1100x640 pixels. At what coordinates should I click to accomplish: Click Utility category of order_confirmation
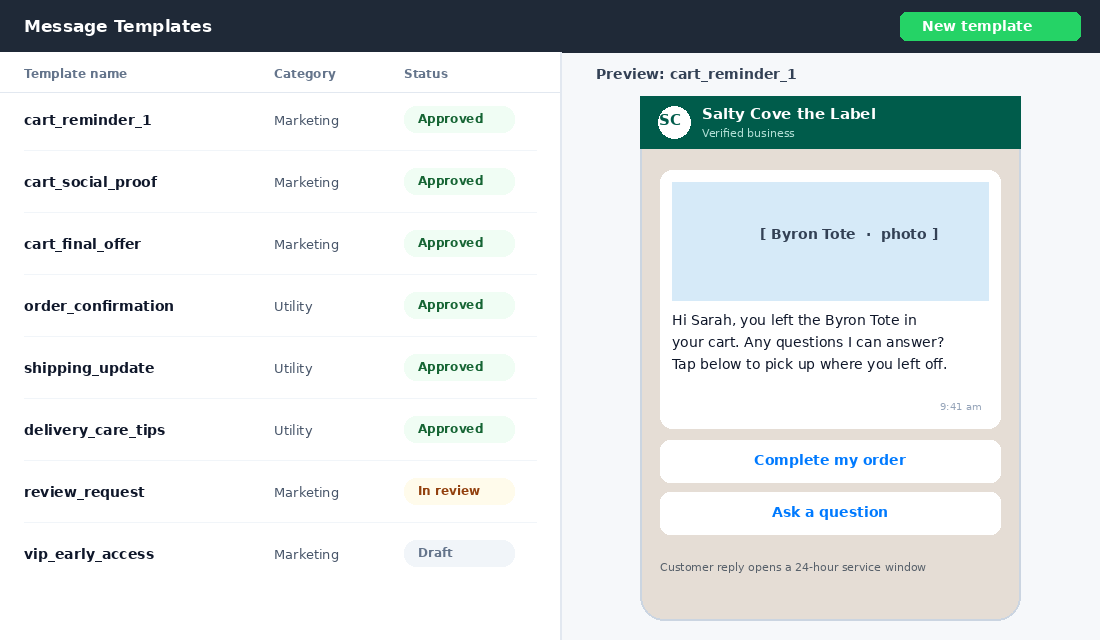tap(293, 307)
